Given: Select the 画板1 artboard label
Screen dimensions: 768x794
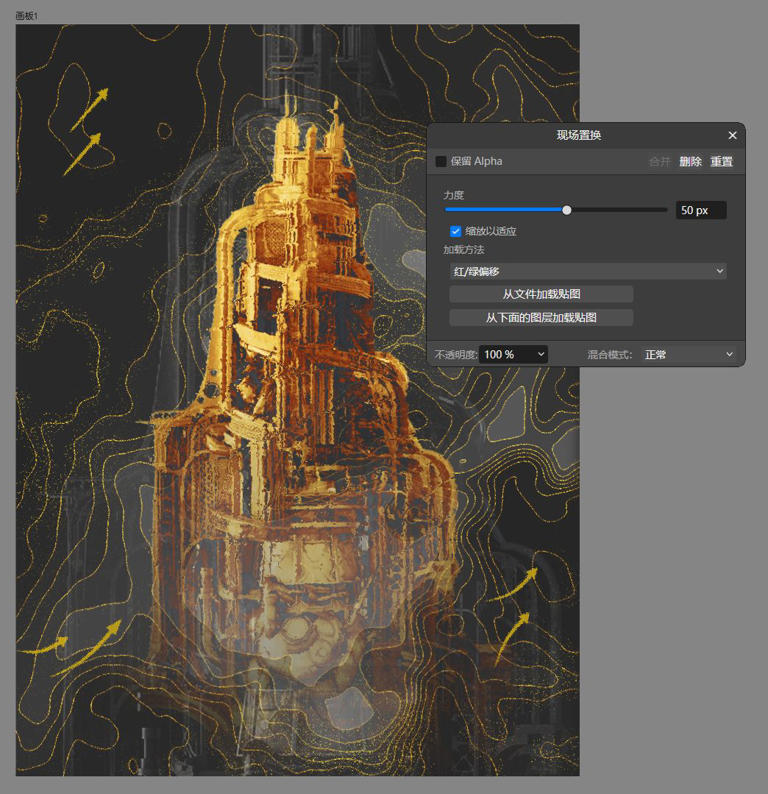Looking at the screenshot, I should (x=27, y=17).
